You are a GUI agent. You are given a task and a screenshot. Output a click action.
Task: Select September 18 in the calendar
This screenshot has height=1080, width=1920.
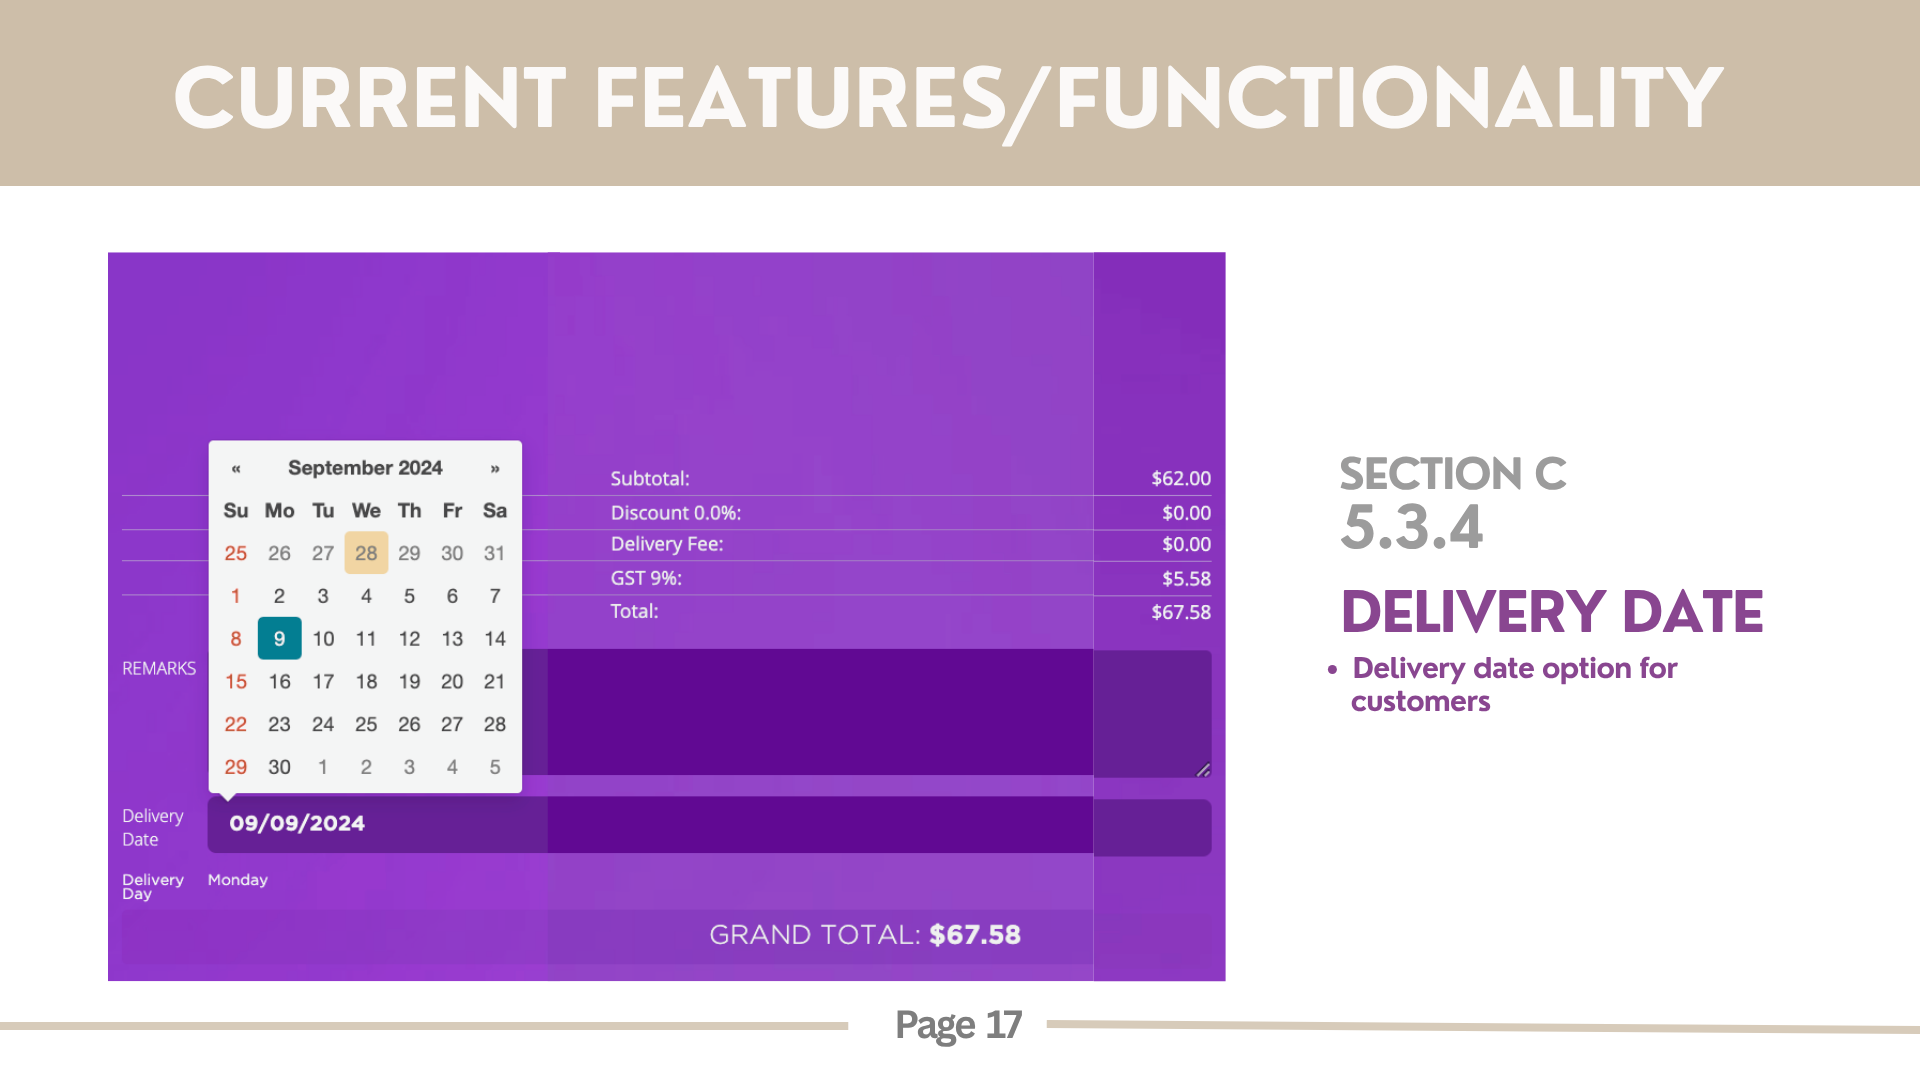366,681
